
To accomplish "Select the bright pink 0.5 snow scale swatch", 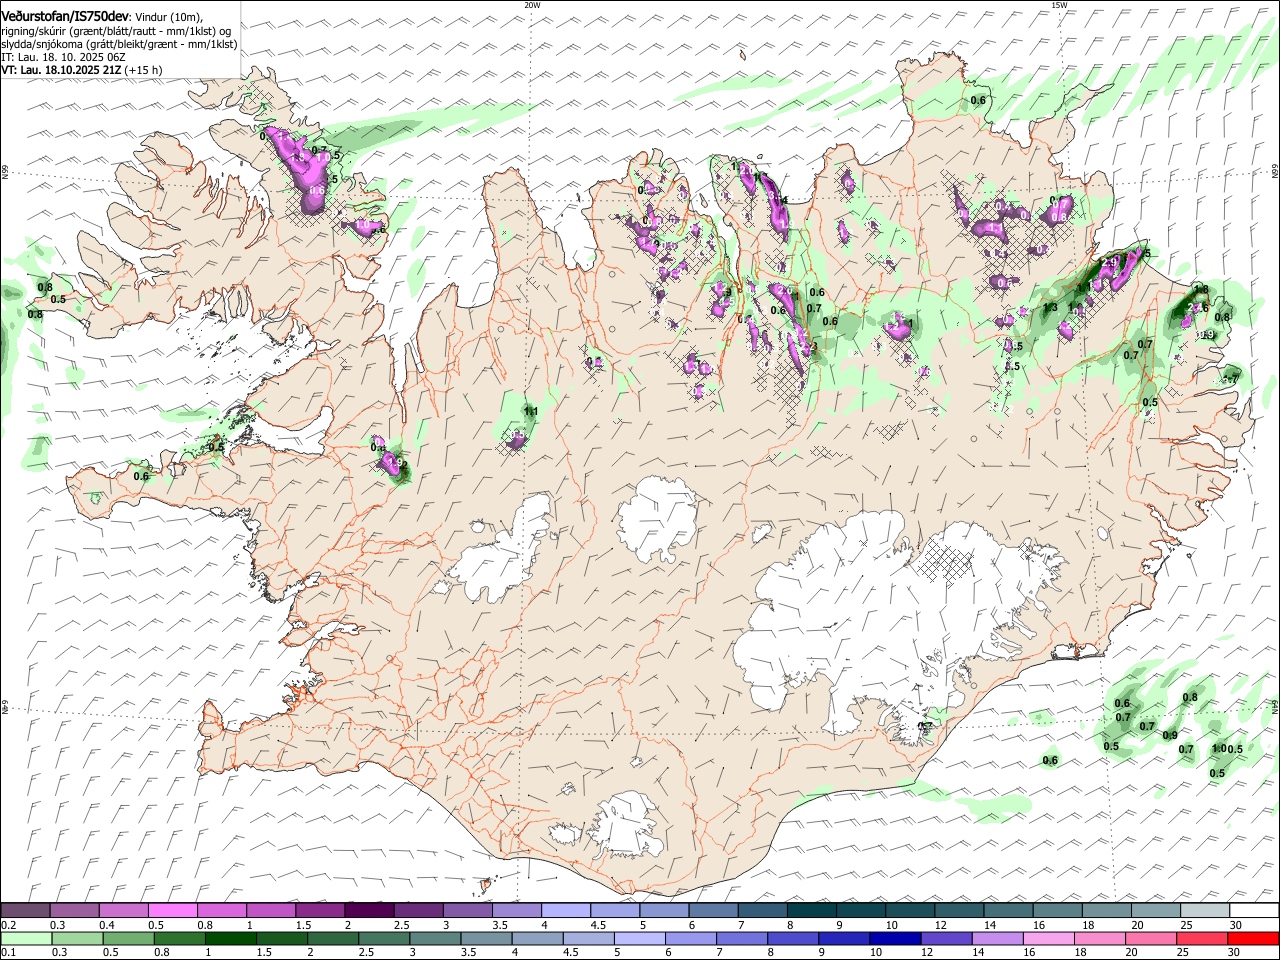I will click(172, 911).
